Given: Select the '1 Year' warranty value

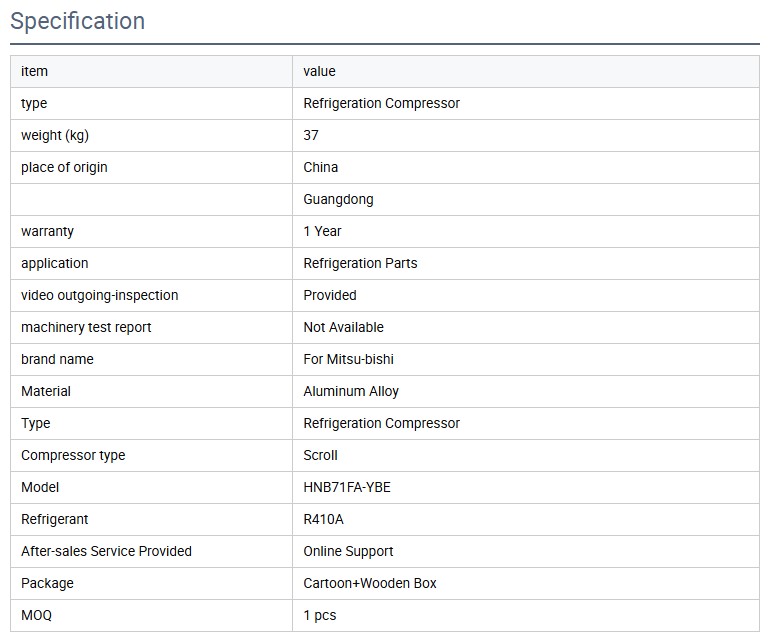Looking at the screenshot, I should coord(322,231).
